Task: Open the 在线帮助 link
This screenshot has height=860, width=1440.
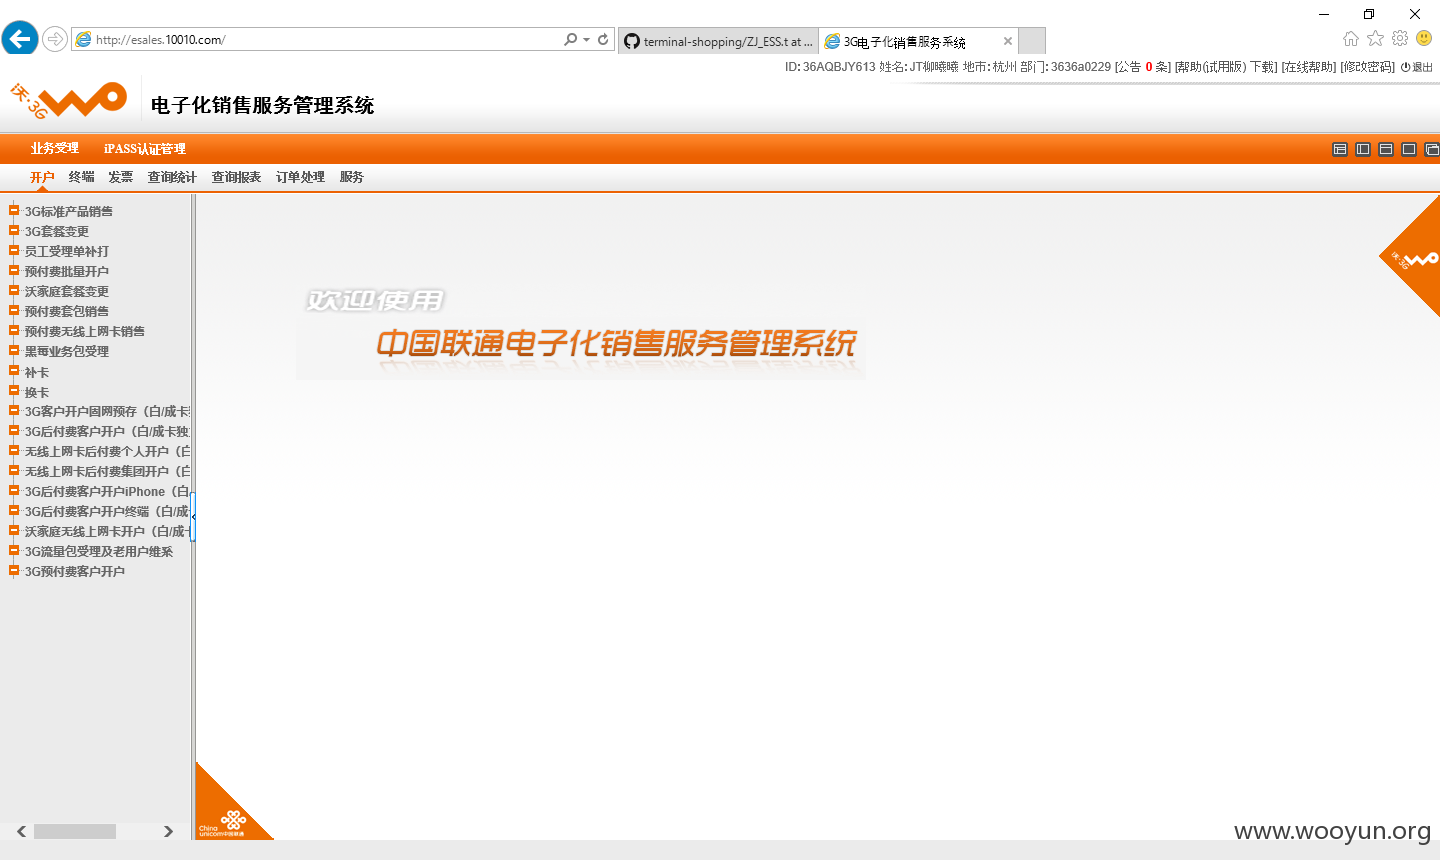Action: 1309,67
